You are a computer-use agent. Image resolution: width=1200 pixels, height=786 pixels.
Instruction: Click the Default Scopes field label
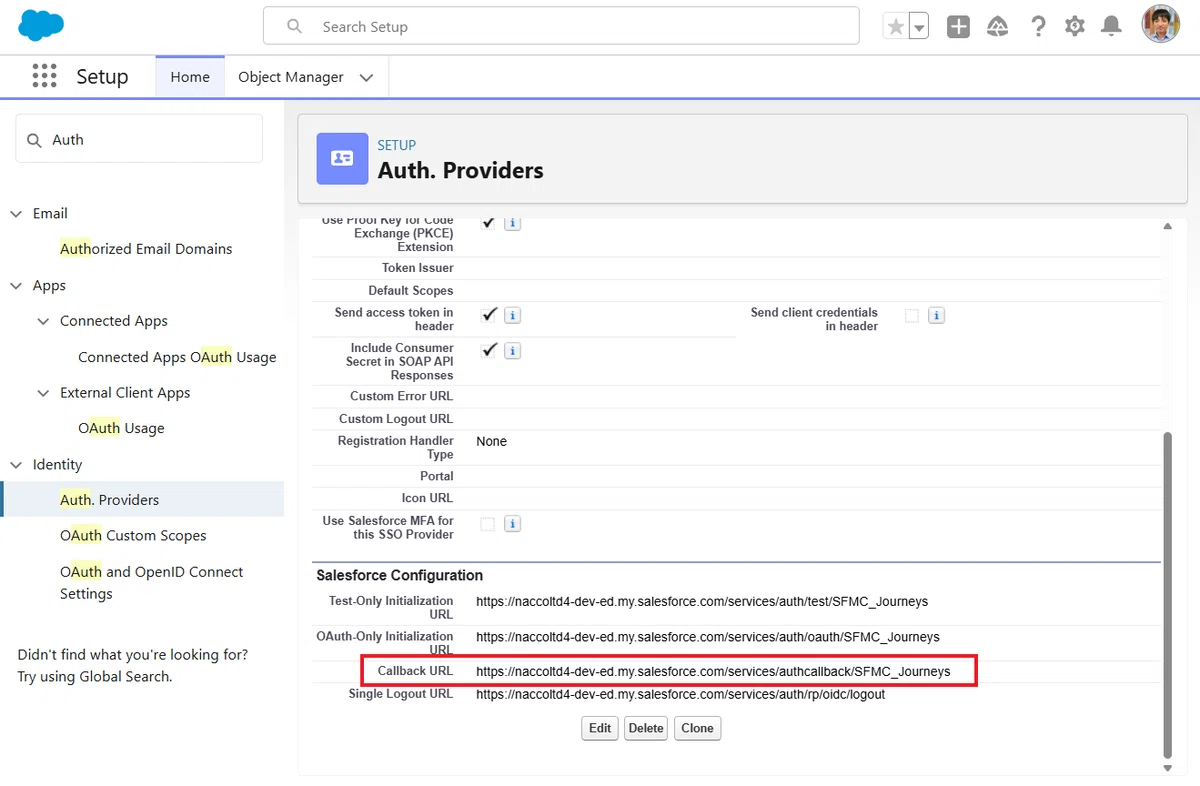(411, 290)
